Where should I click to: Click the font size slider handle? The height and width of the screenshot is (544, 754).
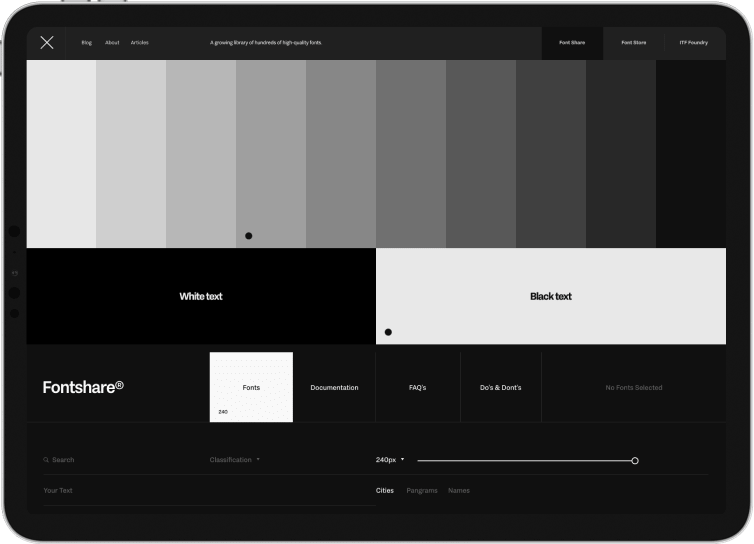pyautogui.click(x=635, y=461)
